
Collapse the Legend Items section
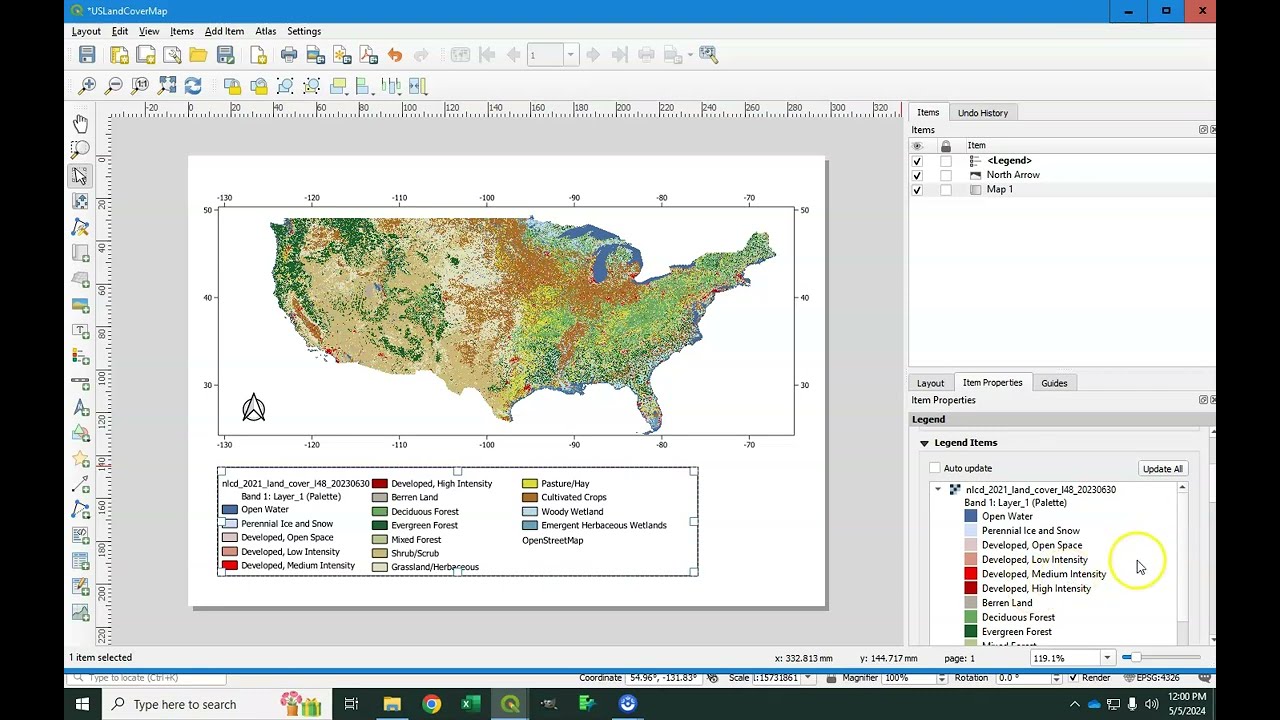pyautogui.click(x=924, y=443)
